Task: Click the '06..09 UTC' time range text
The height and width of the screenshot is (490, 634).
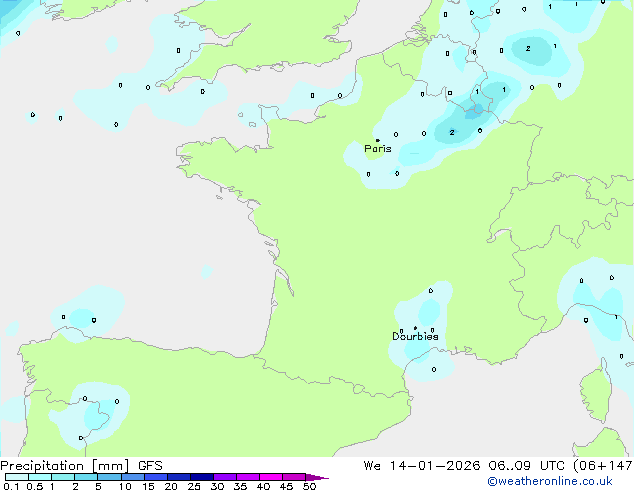Action: pos(528,466)
